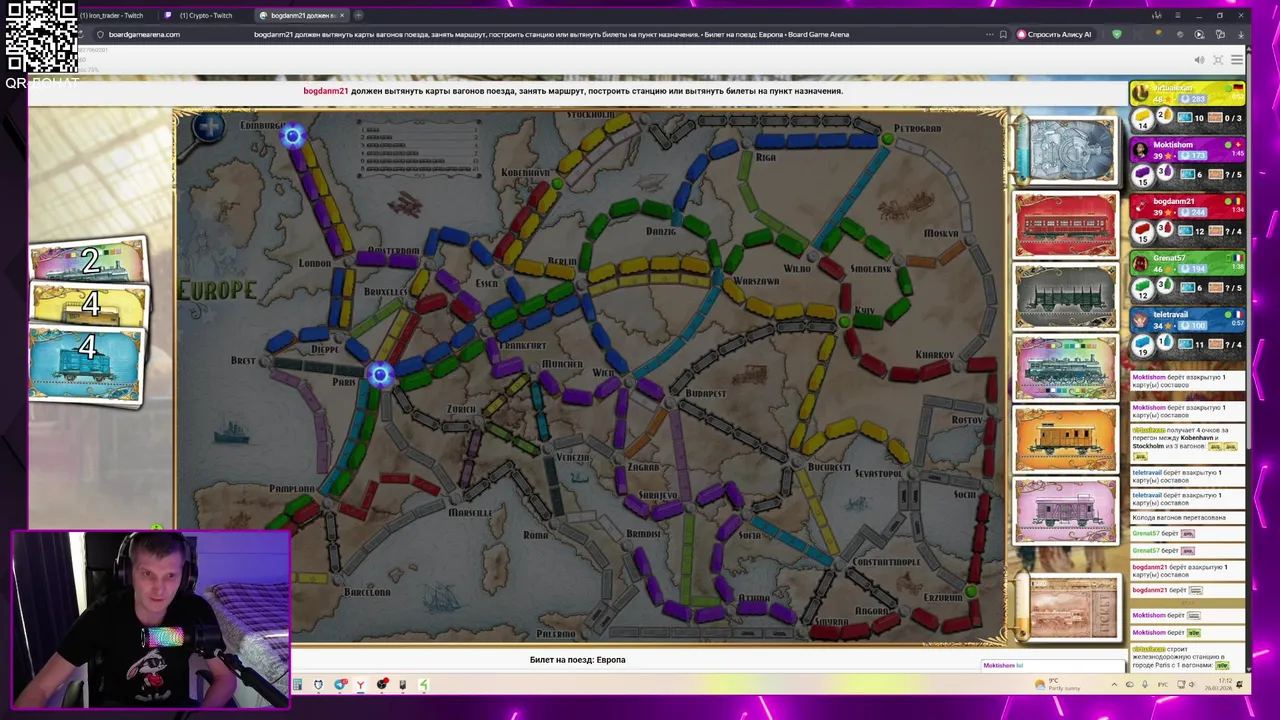The image size is (1280, 720).
Task: Click the Paris destination marker
Action: click(379, 375)
